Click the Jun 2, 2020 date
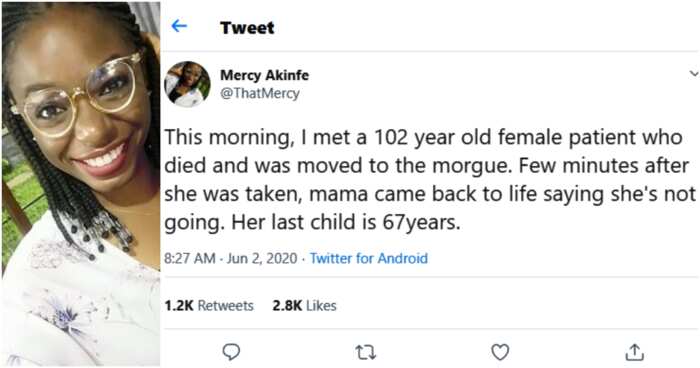 [x=262, y=258]
